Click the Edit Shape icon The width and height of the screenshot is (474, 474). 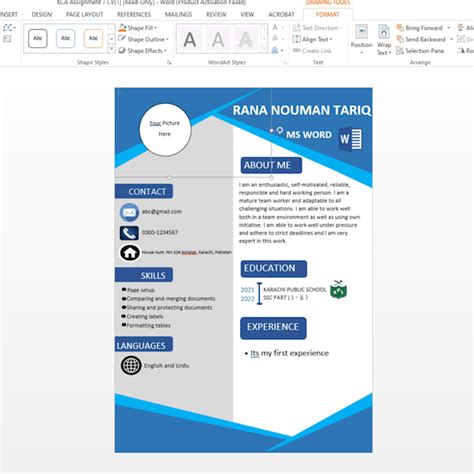8,28
